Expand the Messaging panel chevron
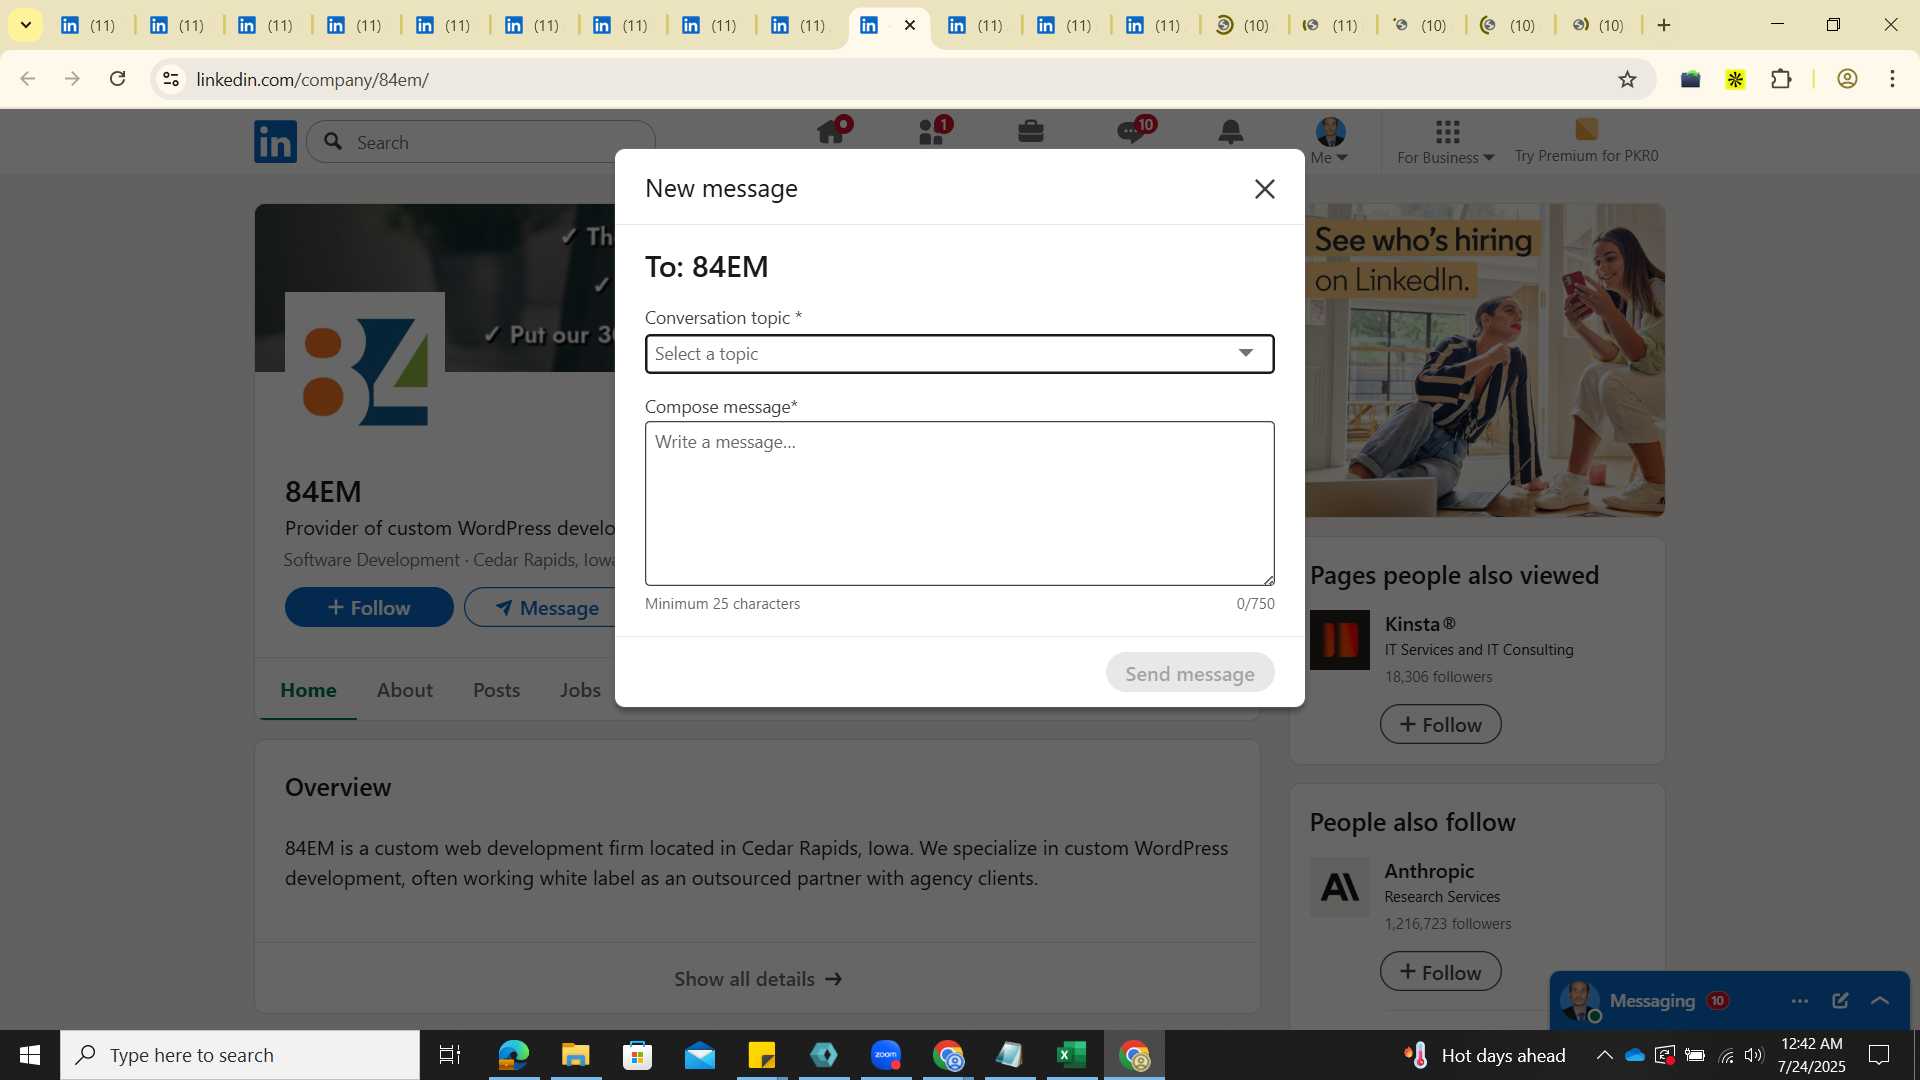This screenshot has width=1920, height=1080. coord(1880,1001)
